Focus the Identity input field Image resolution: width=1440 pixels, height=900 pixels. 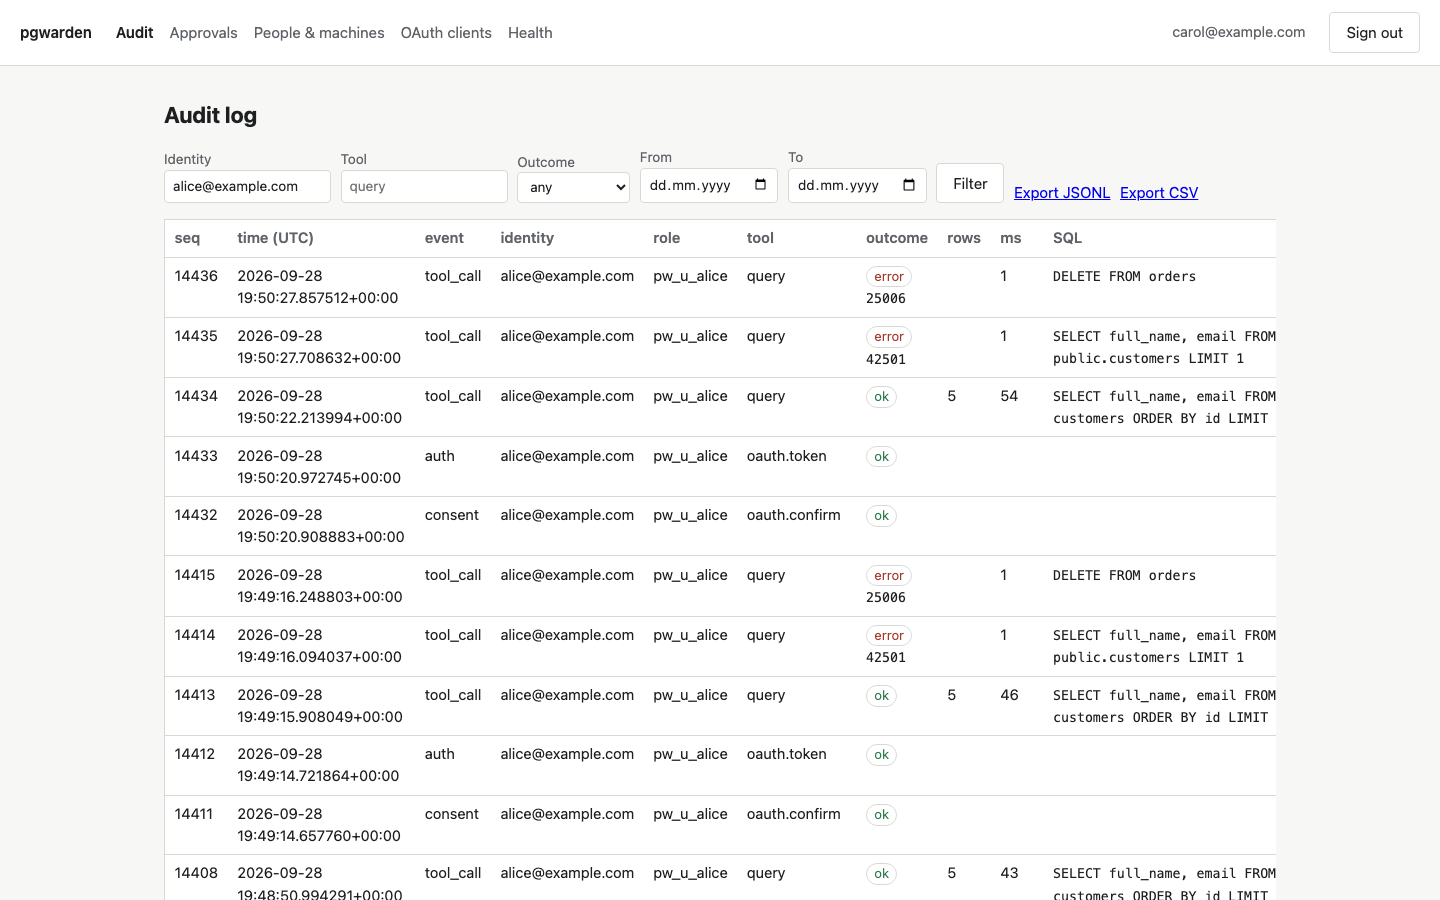(247, 186)
